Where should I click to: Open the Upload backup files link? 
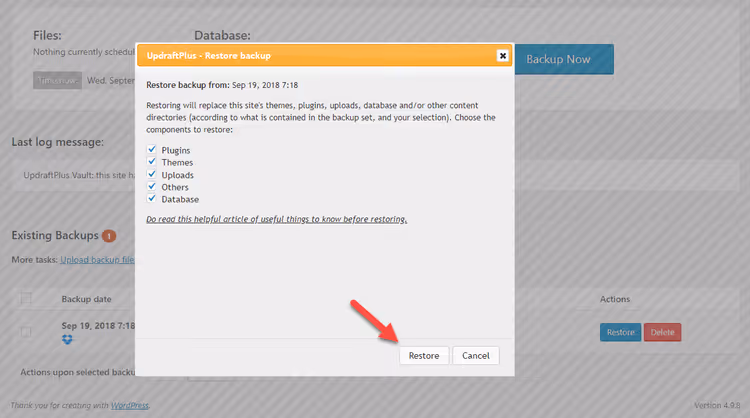(x=97, y=260)
